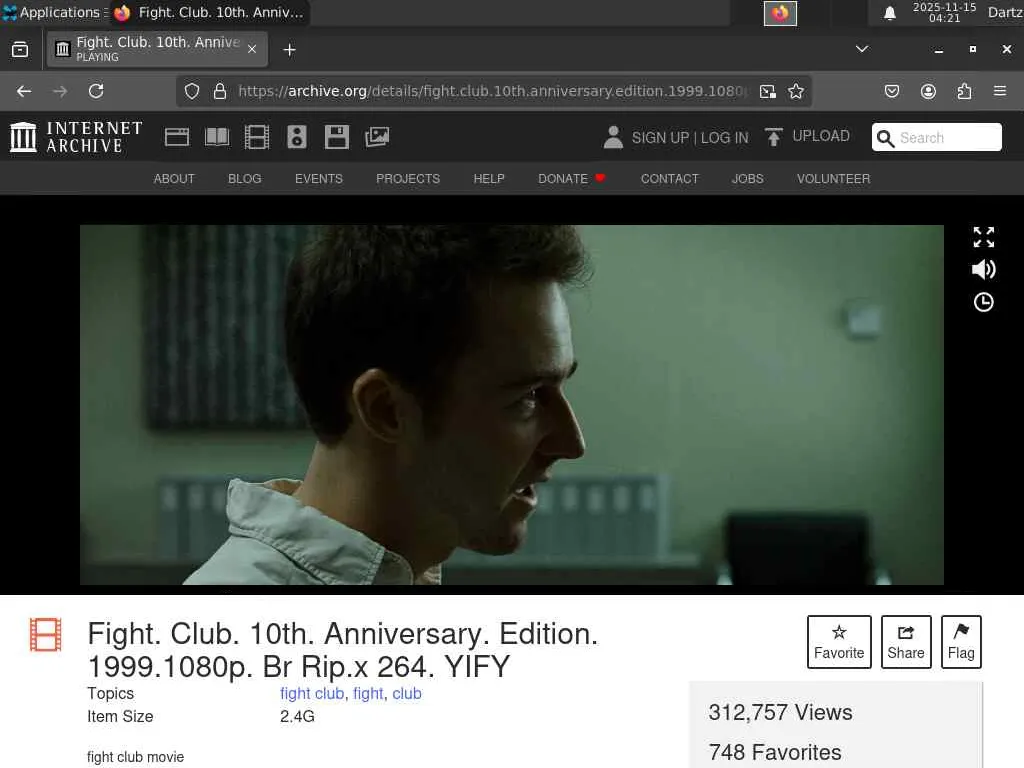
Task: Click the address bar URL
Action: tap(491, 91)
